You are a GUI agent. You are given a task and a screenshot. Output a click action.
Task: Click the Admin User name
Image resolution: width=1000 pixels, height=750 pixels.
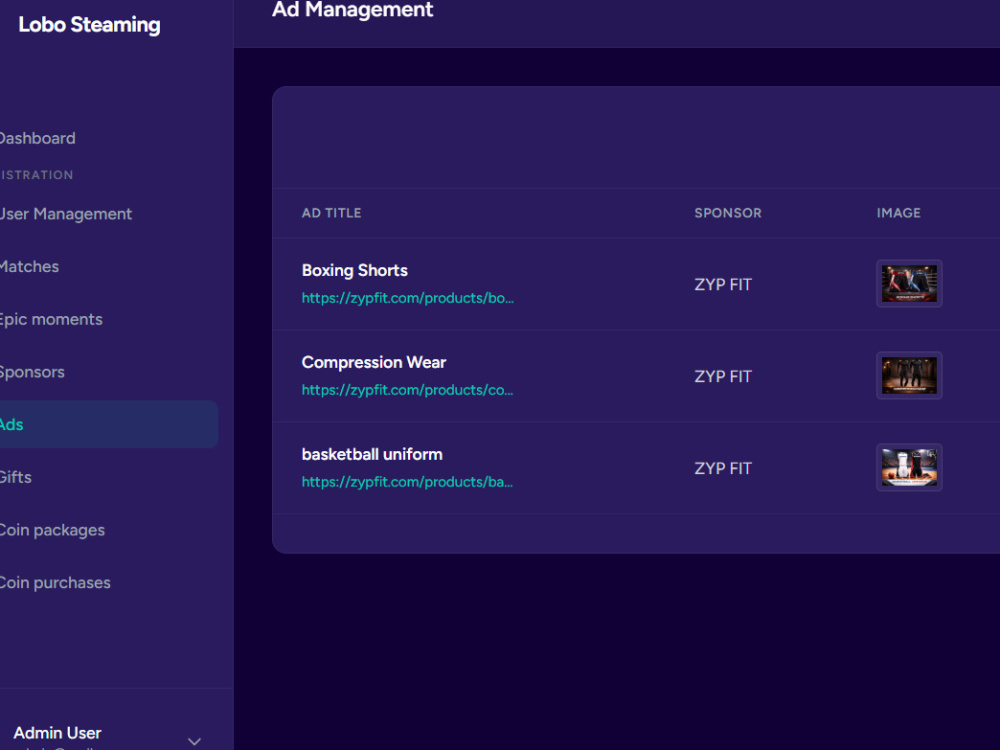pyautogui.click(x=57, y=733)
